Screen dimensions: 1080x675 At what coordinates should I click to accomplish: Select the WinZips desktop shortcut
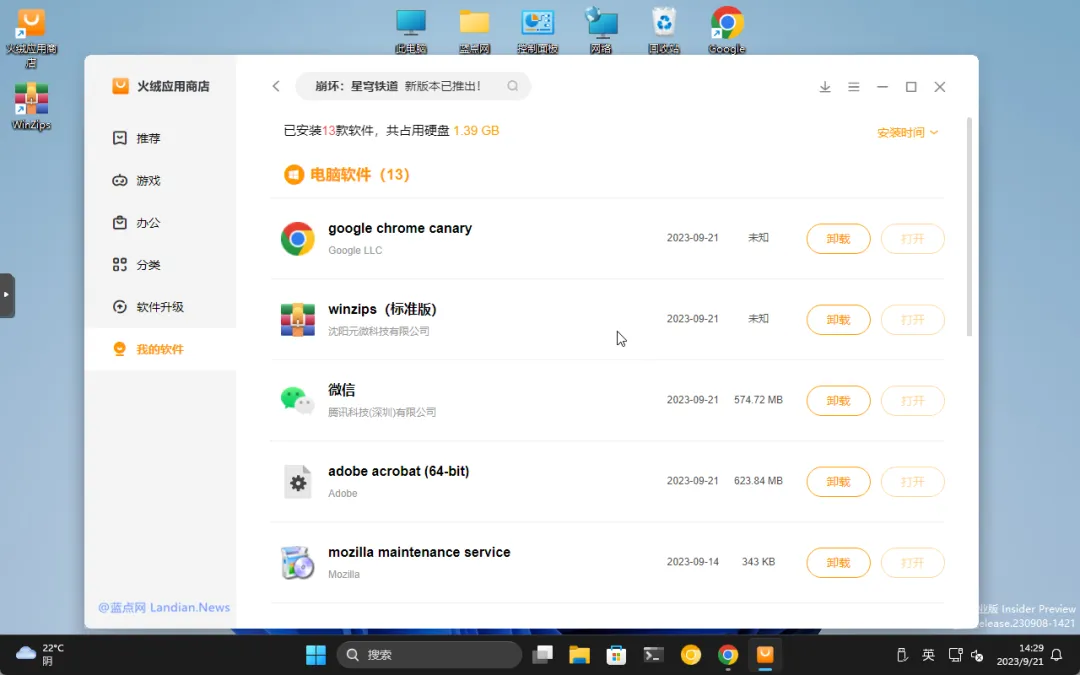31,106
